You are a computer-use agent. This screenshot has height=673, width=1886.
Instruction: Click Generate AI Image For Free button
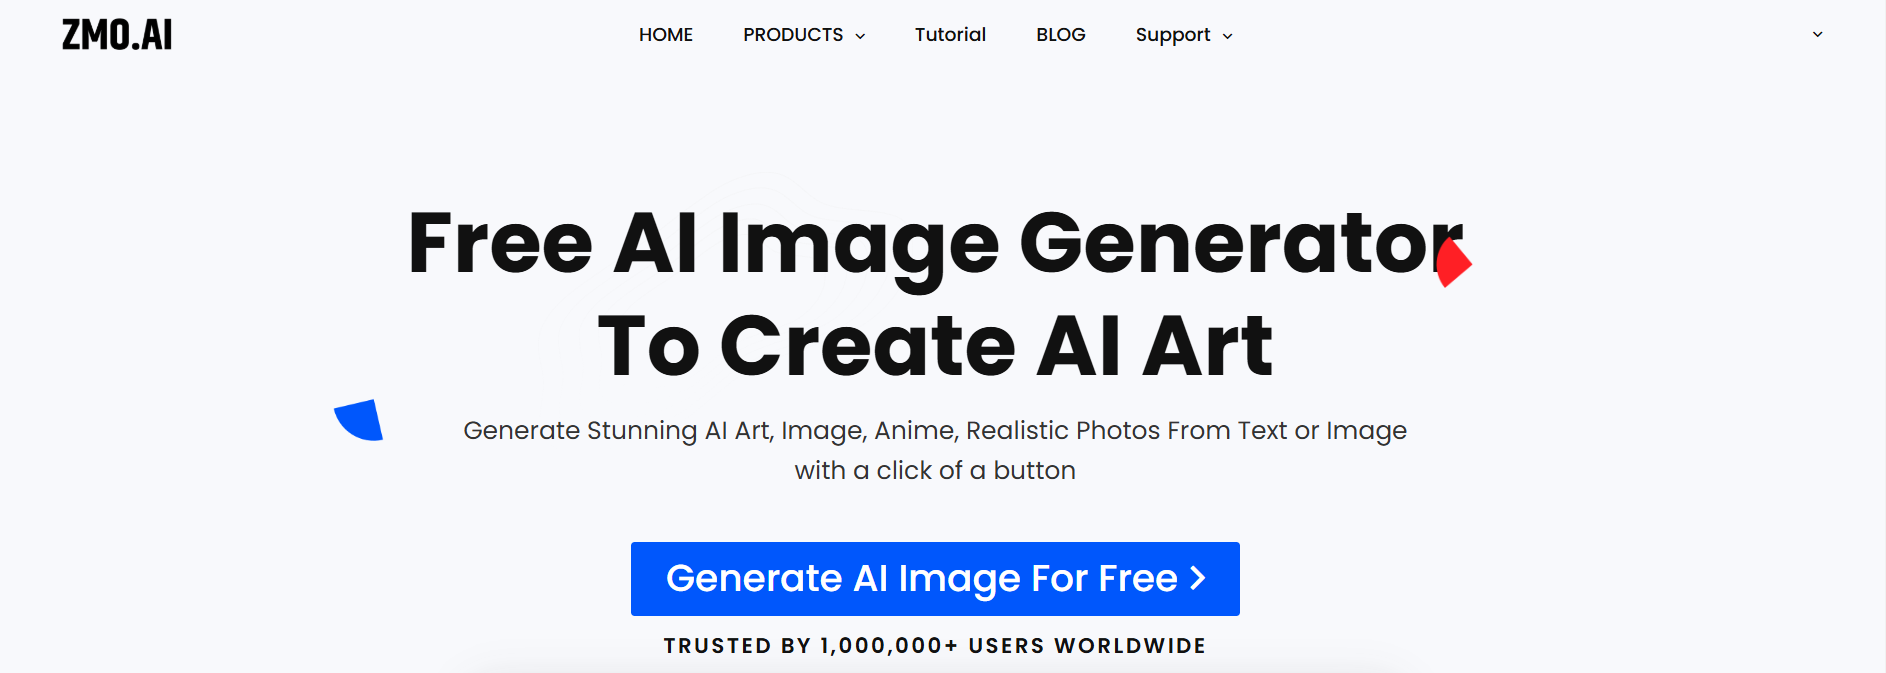coord(935,579)
